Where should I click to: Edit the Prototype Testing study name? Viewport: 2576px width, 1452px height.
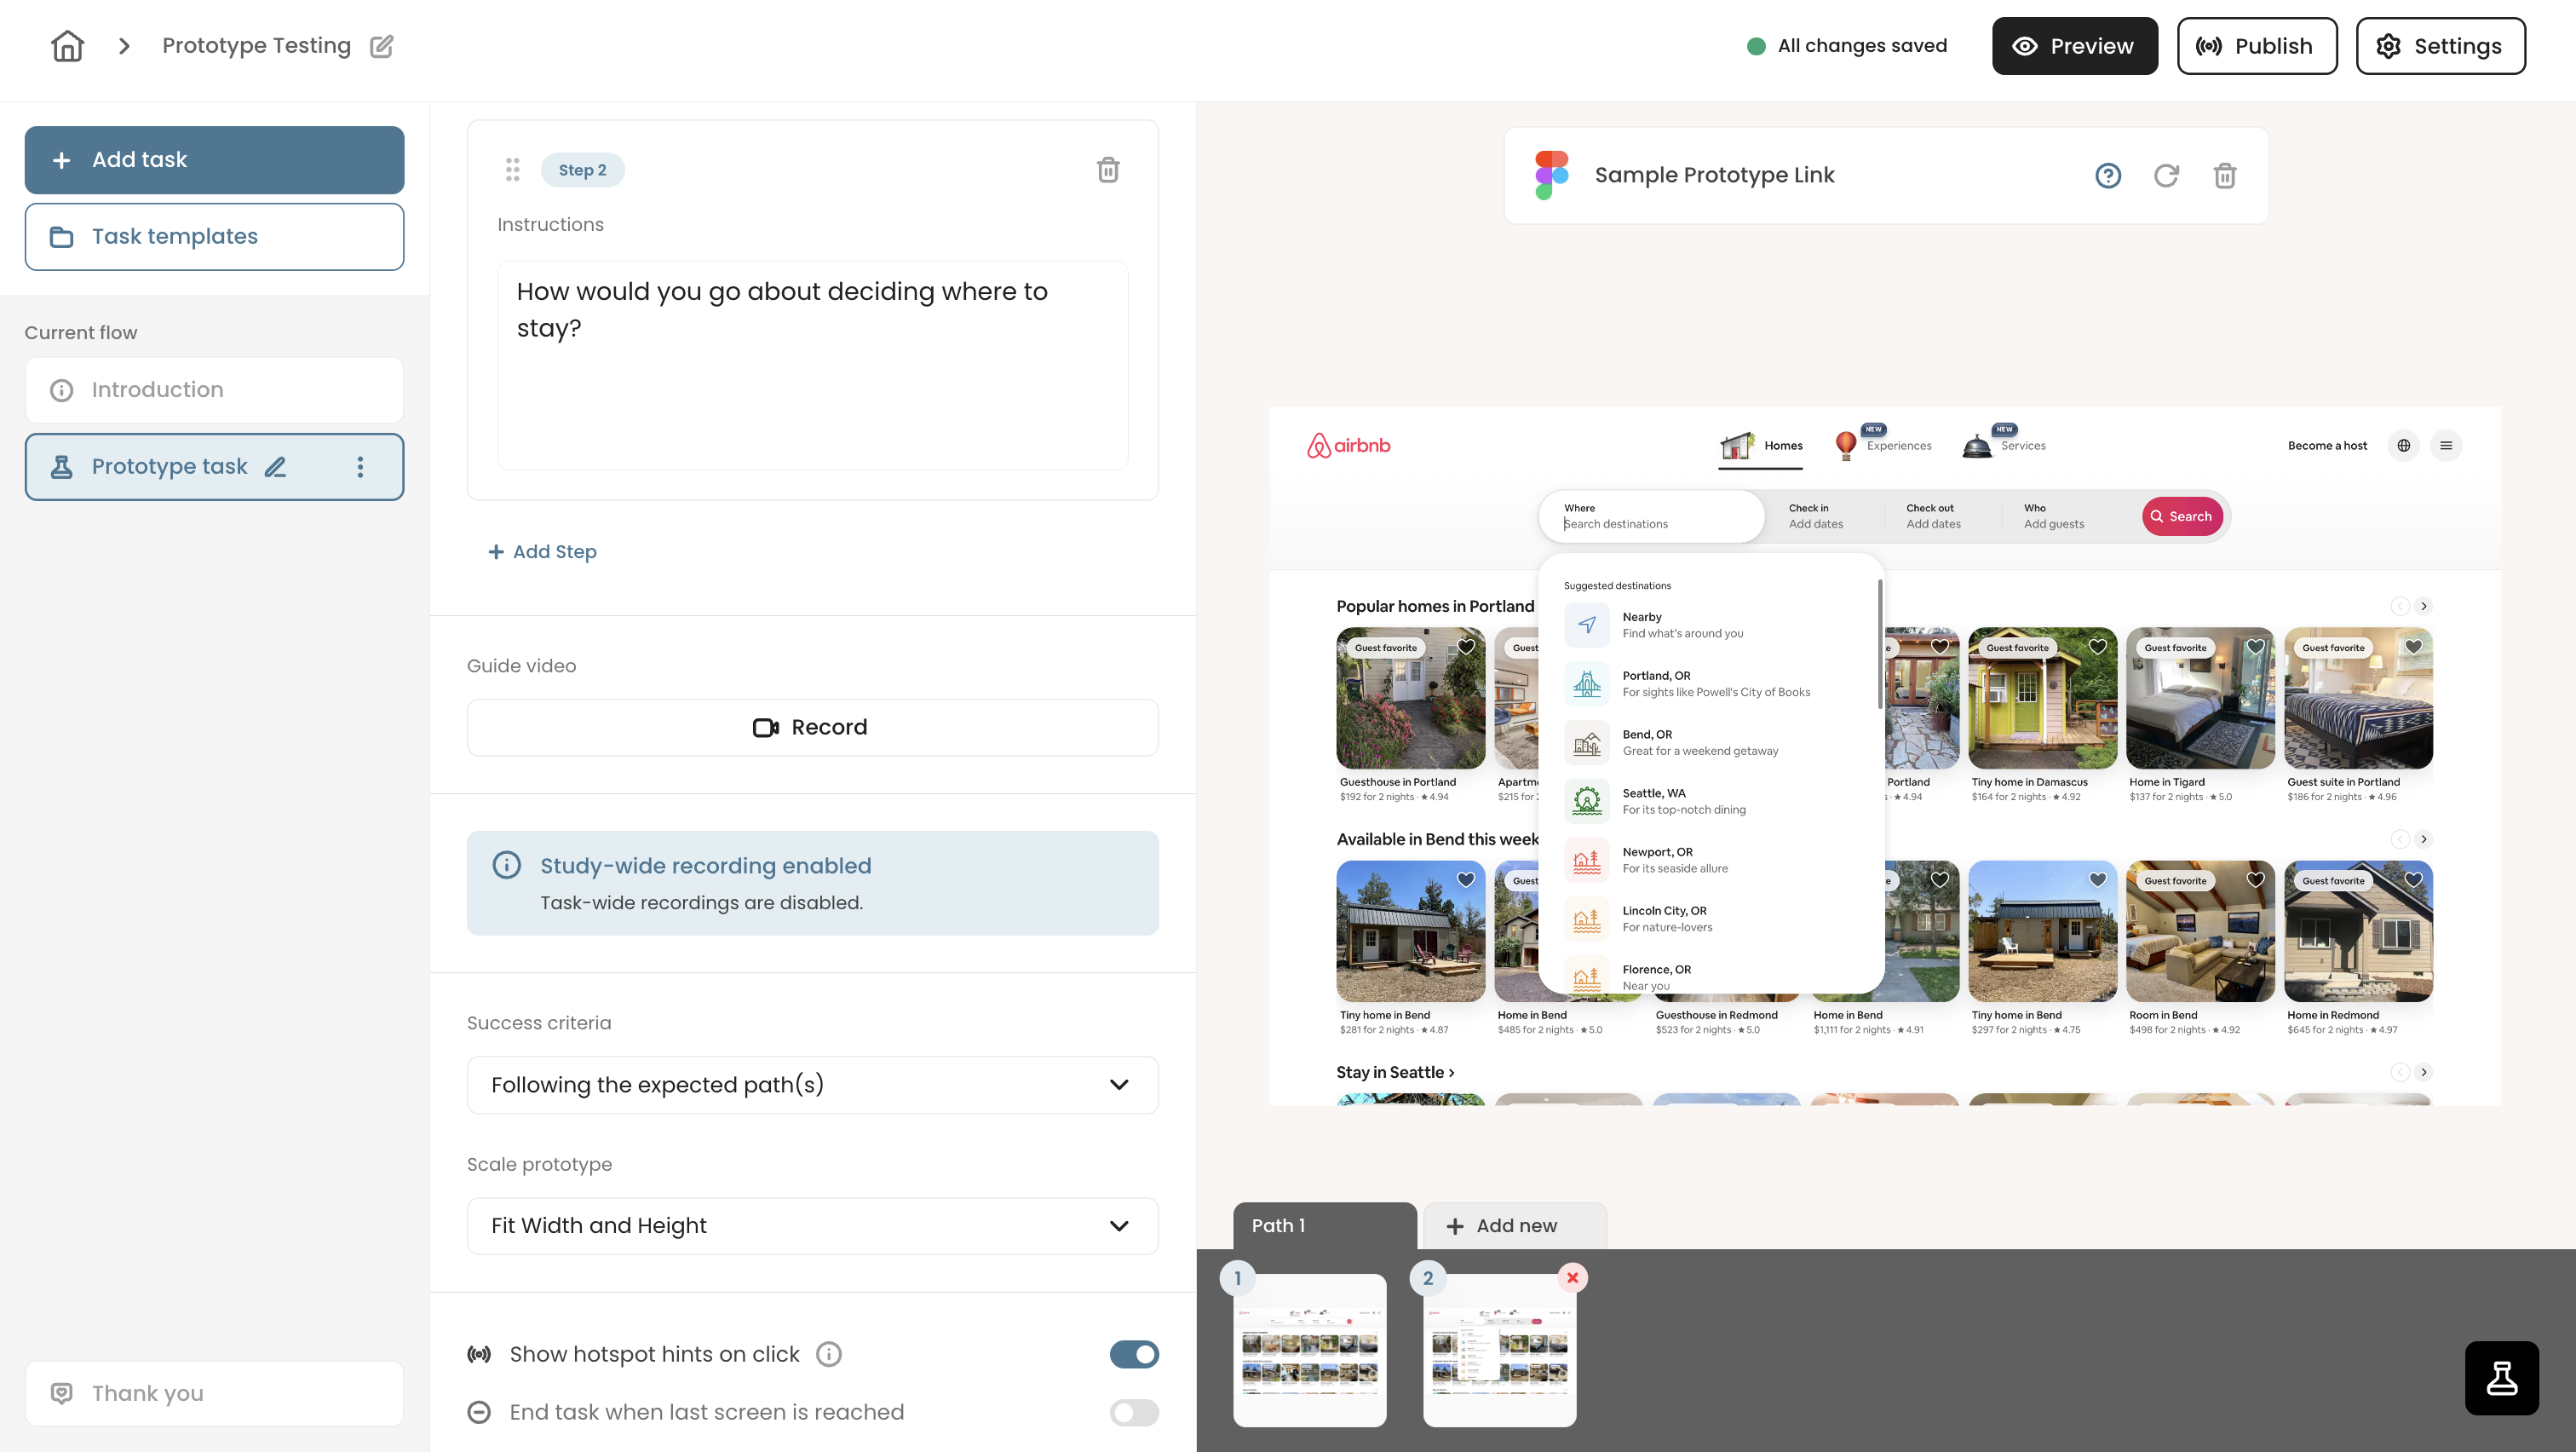382,46
